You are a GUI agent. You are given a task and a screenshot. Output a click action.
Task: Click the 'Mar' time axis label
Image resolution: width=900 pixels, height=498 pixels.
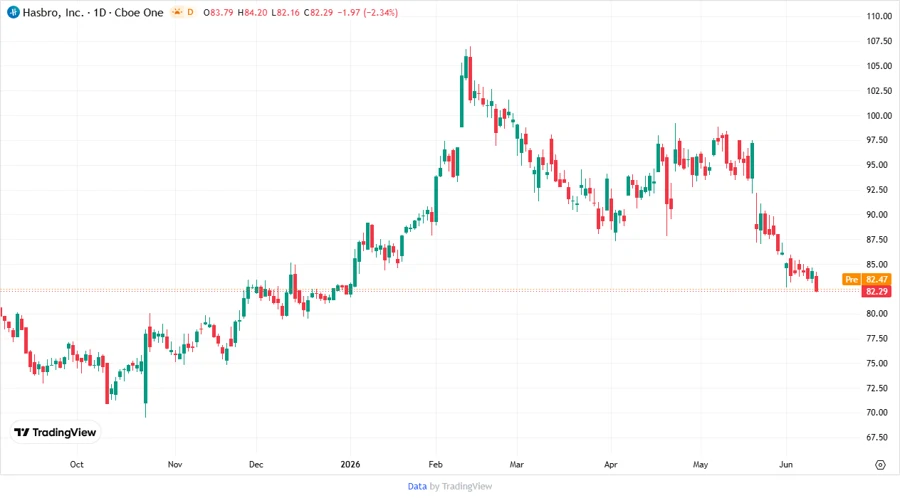[517, 464]
